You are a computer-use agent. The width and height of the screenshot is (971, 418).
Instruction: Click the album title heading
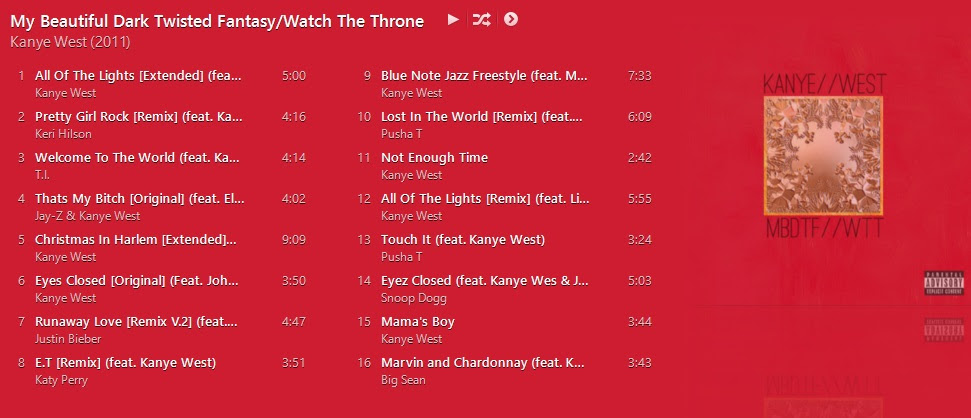click(x=217, y=21)
